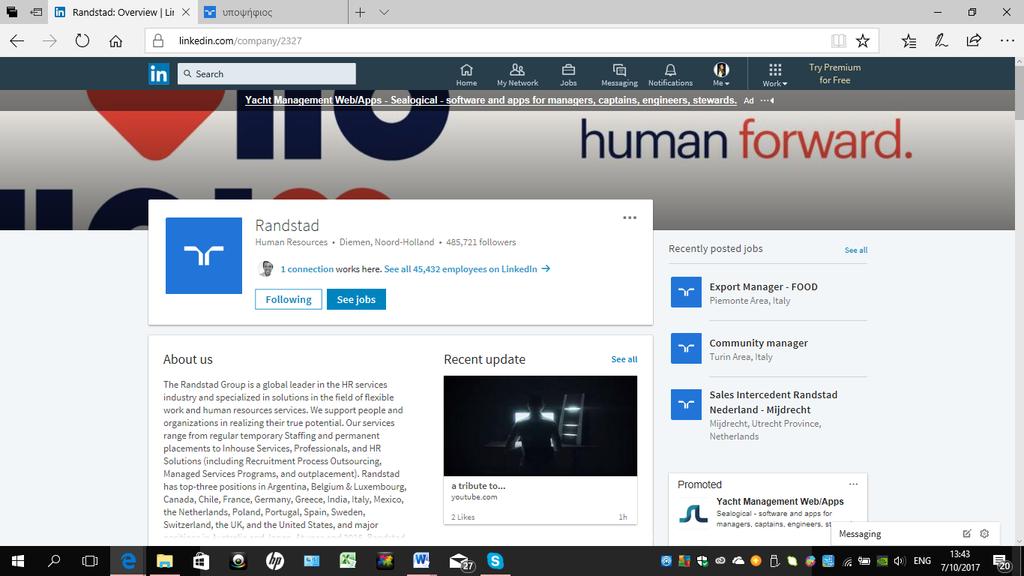
Task: Click the volume icon in system tray
Action: click(x=899, y=561)
